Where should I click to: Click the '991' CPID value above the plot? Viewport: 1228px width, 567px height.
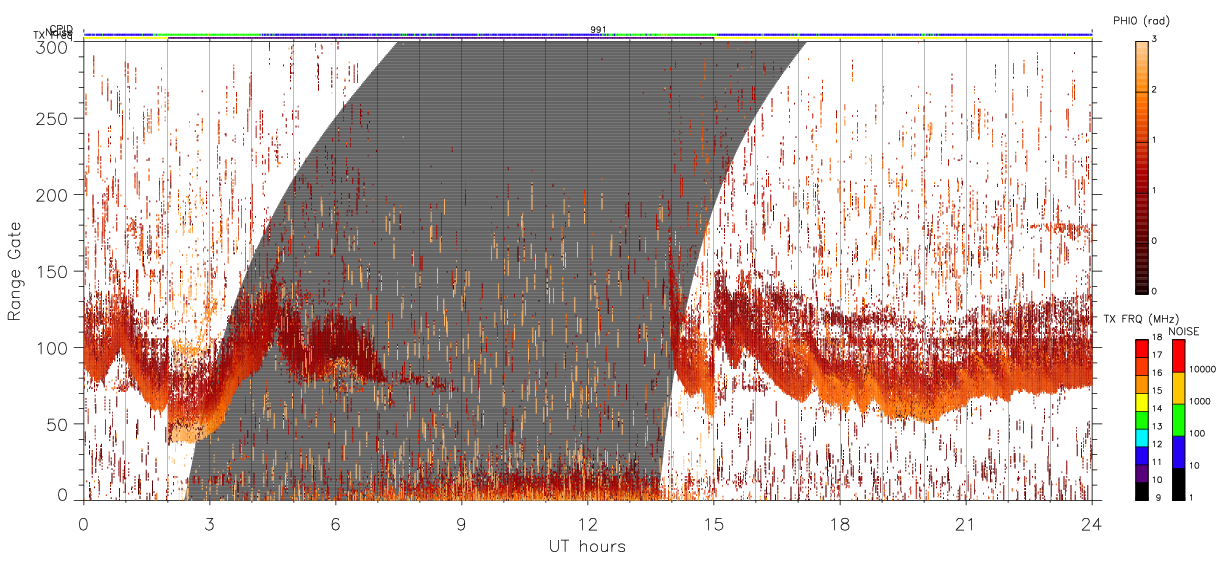(598, 30)
